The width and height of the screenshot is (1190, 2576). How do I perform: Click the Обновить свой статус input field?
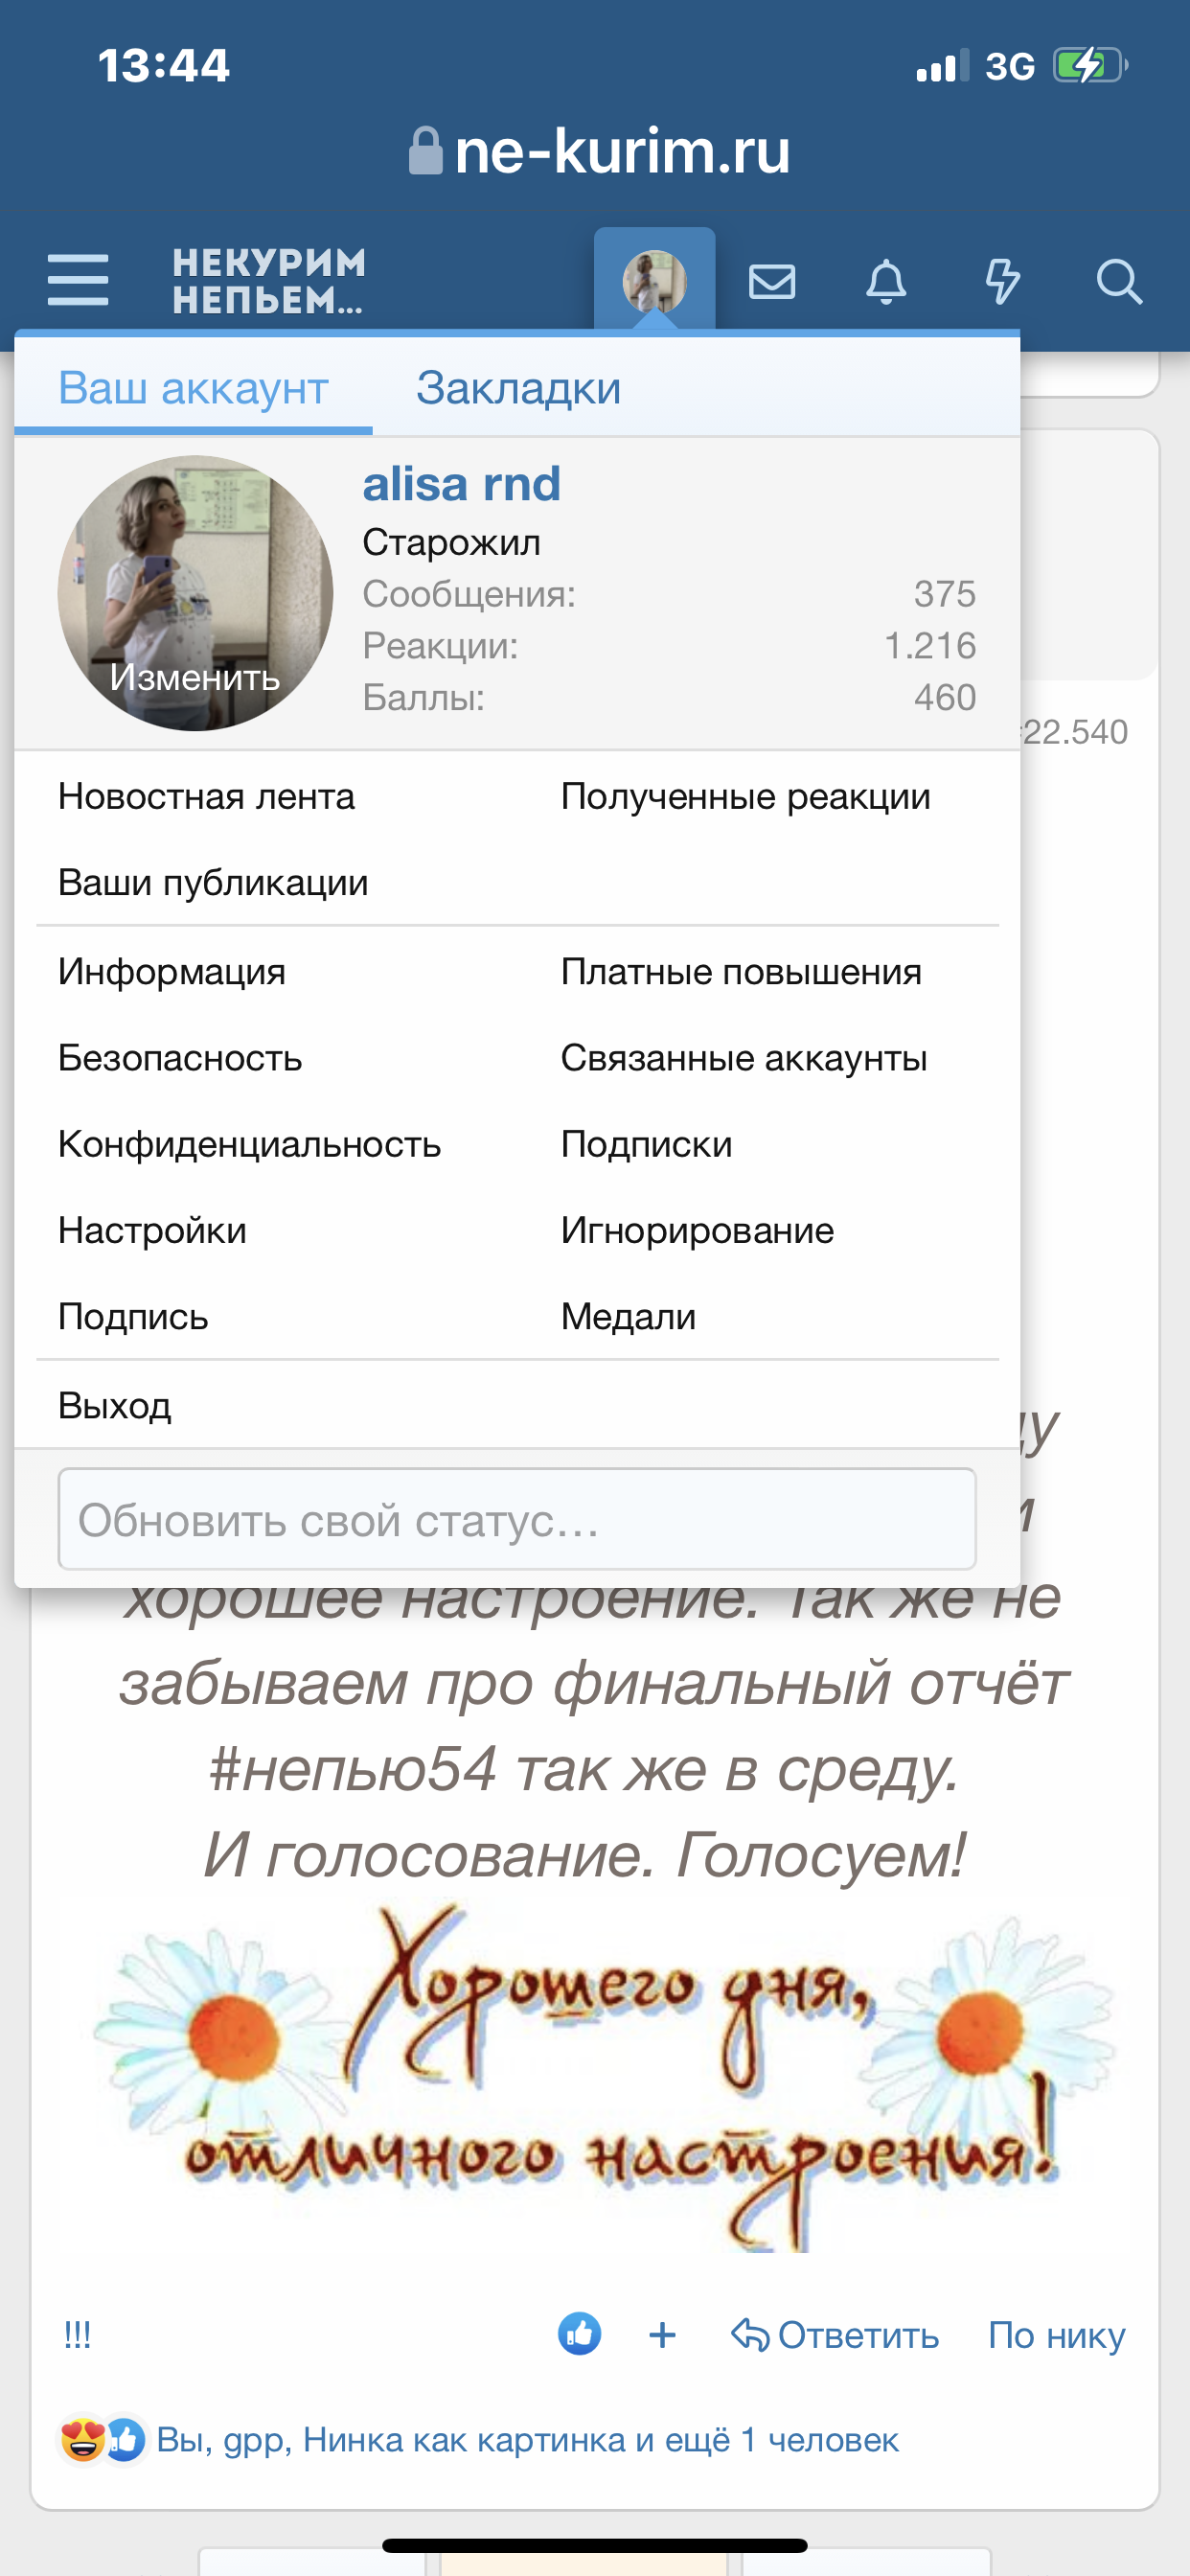tap(517, 1519)
